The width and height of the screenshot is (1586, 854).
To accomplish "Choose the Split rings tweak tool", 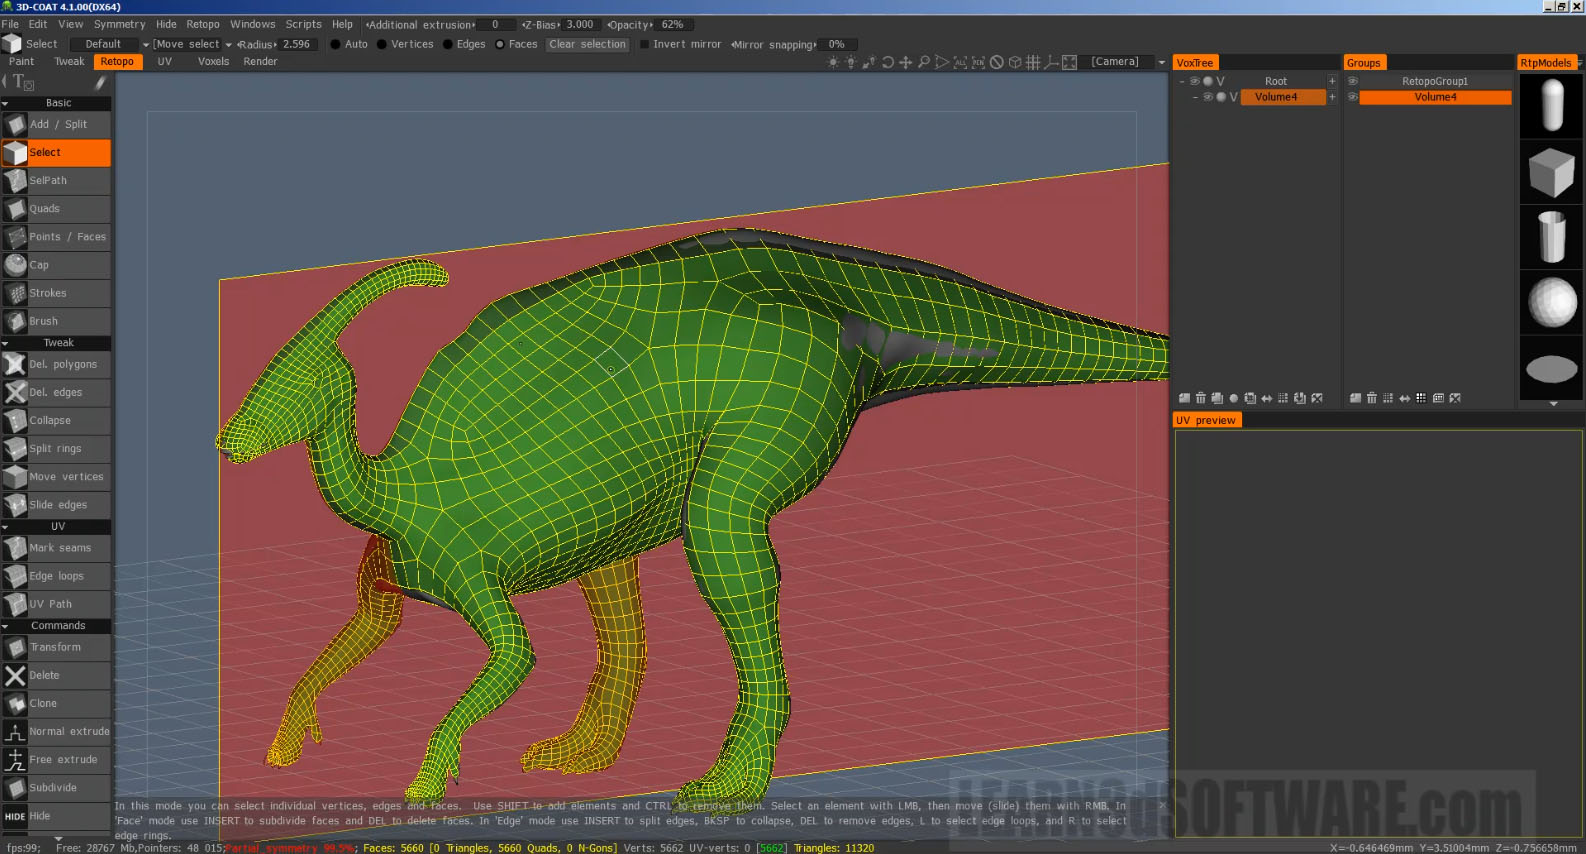I will [x=56, y=449].
